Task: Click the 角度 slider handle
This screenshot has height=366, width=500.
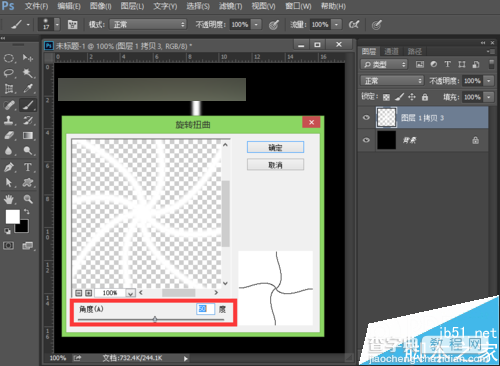Action: pyautogui.click(x=155, y=319)
